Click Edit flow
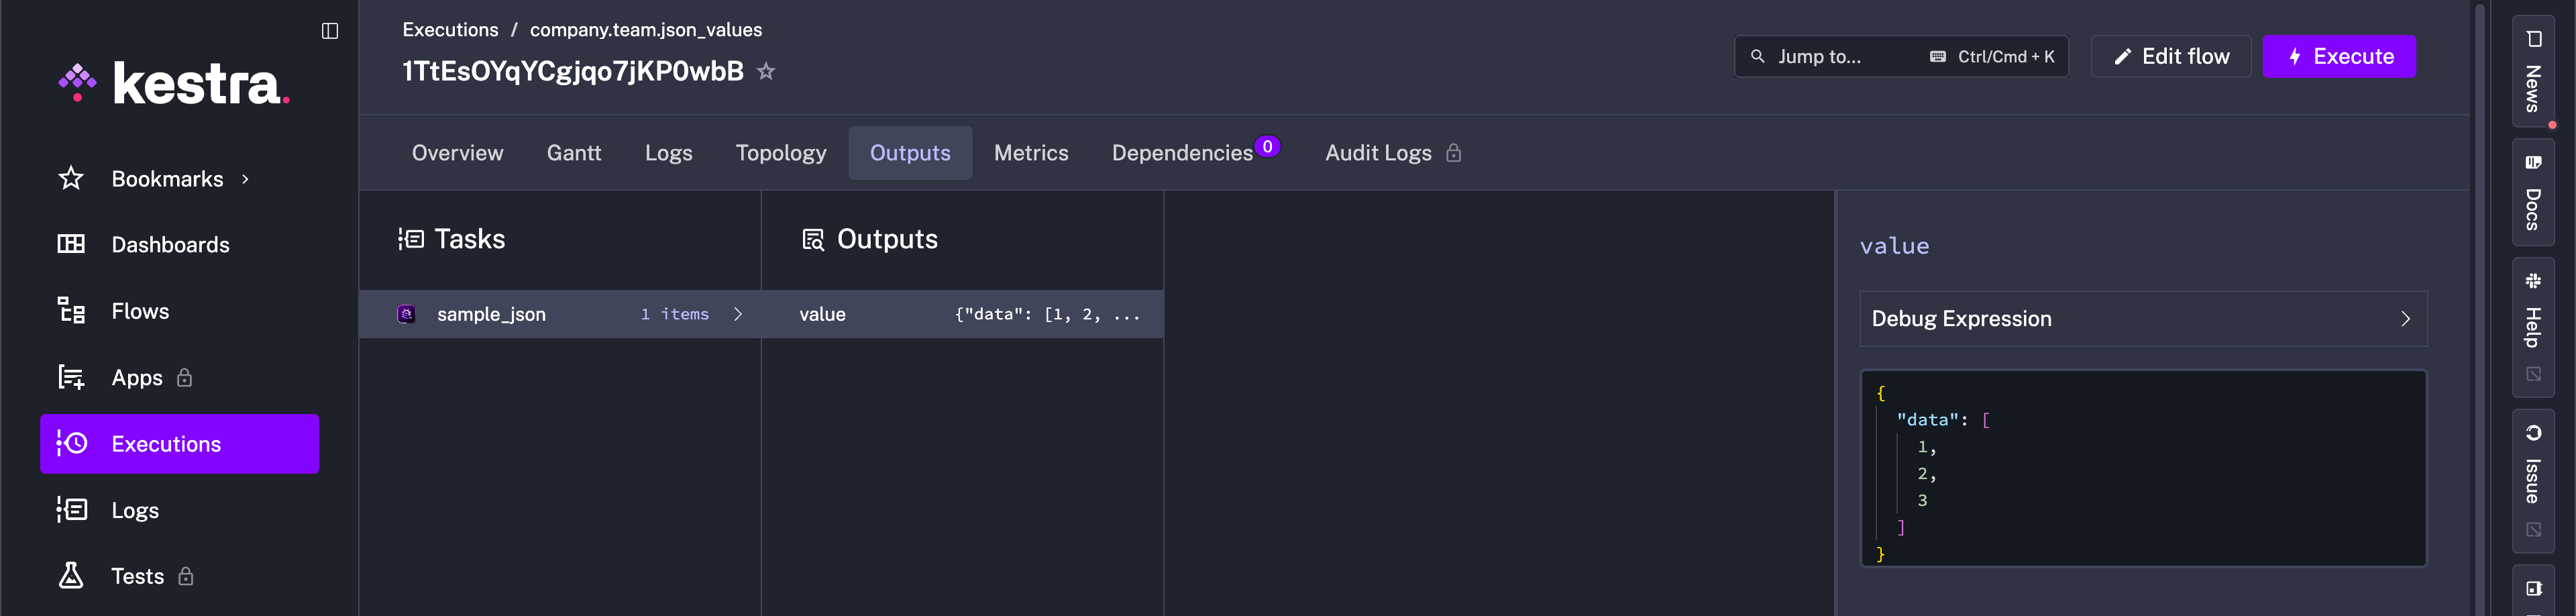This screenshot has height=616, width=2576. coord(2170,56)
